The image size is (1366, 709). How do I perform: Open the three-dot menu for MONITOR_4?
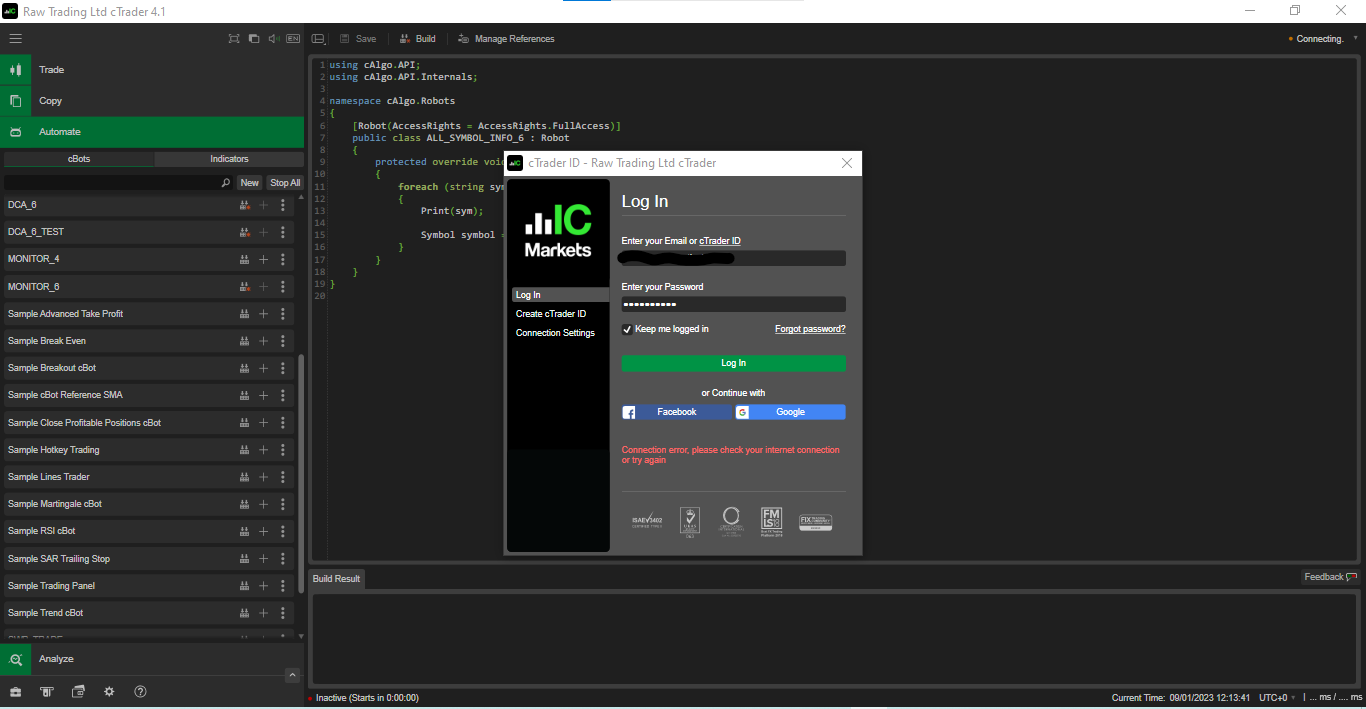click(x=283, y=259)
